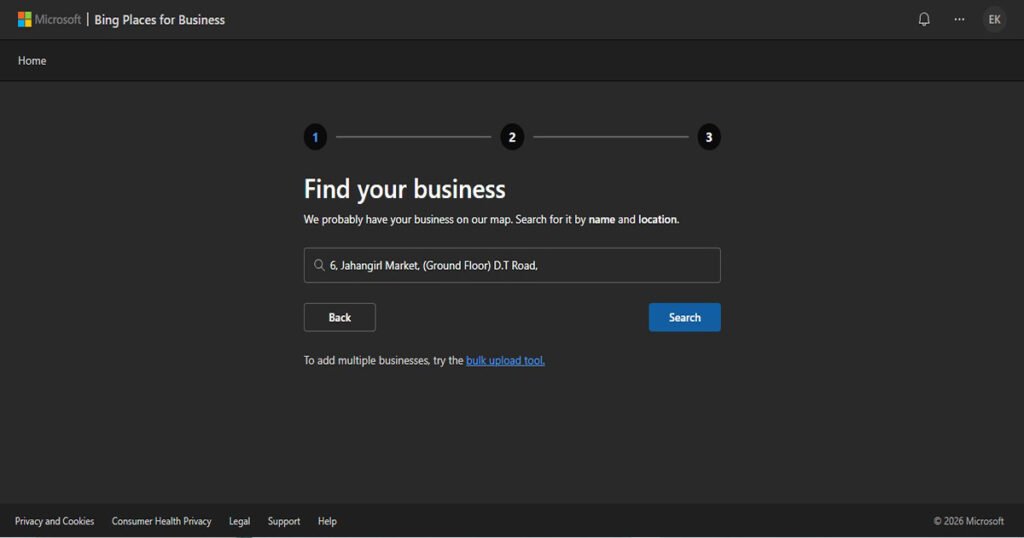Click the blue Search button
Screen dimensions: 1024x538
pyautogui.click(x=684, y=317)
